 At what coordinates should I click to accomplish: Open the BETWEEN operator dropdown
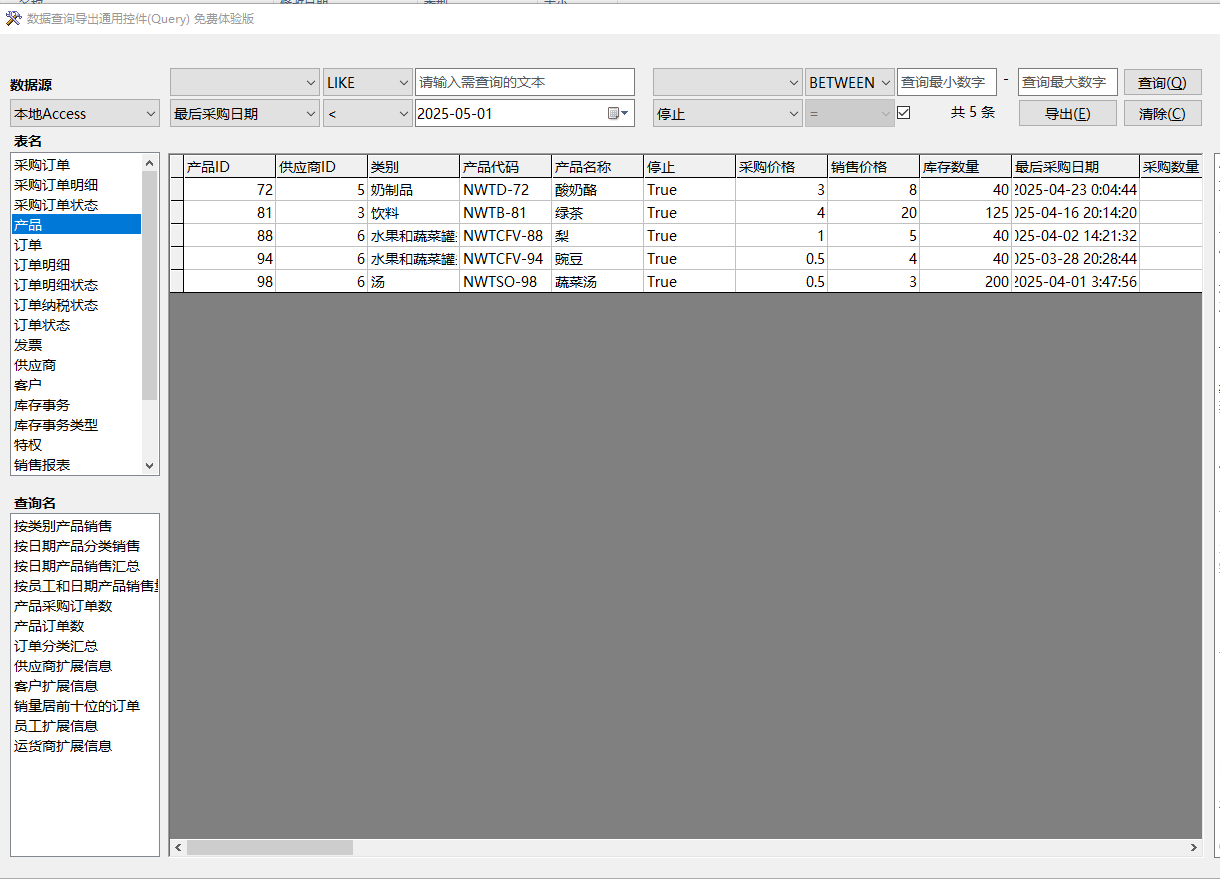tap(850, 82)
